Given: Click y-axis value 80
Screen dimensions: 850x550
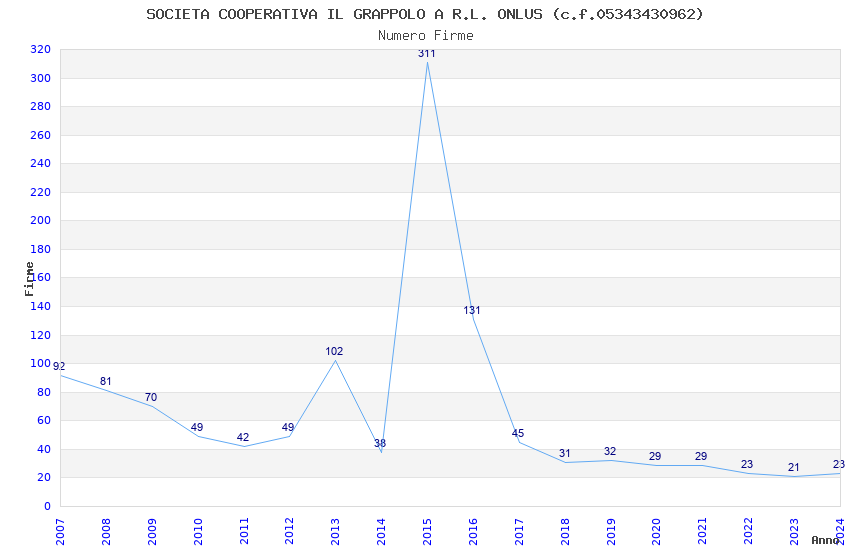Looking at the screenshot, I should click(44, 392).
